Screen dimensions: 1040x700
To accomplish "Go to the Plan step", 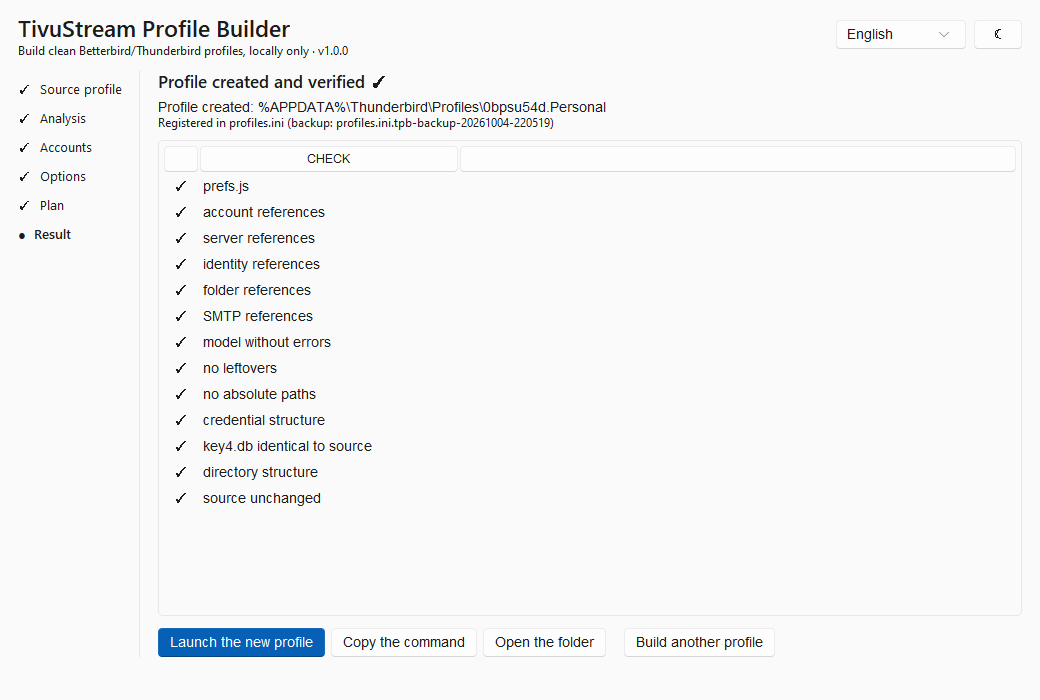I will click(42, 206).
